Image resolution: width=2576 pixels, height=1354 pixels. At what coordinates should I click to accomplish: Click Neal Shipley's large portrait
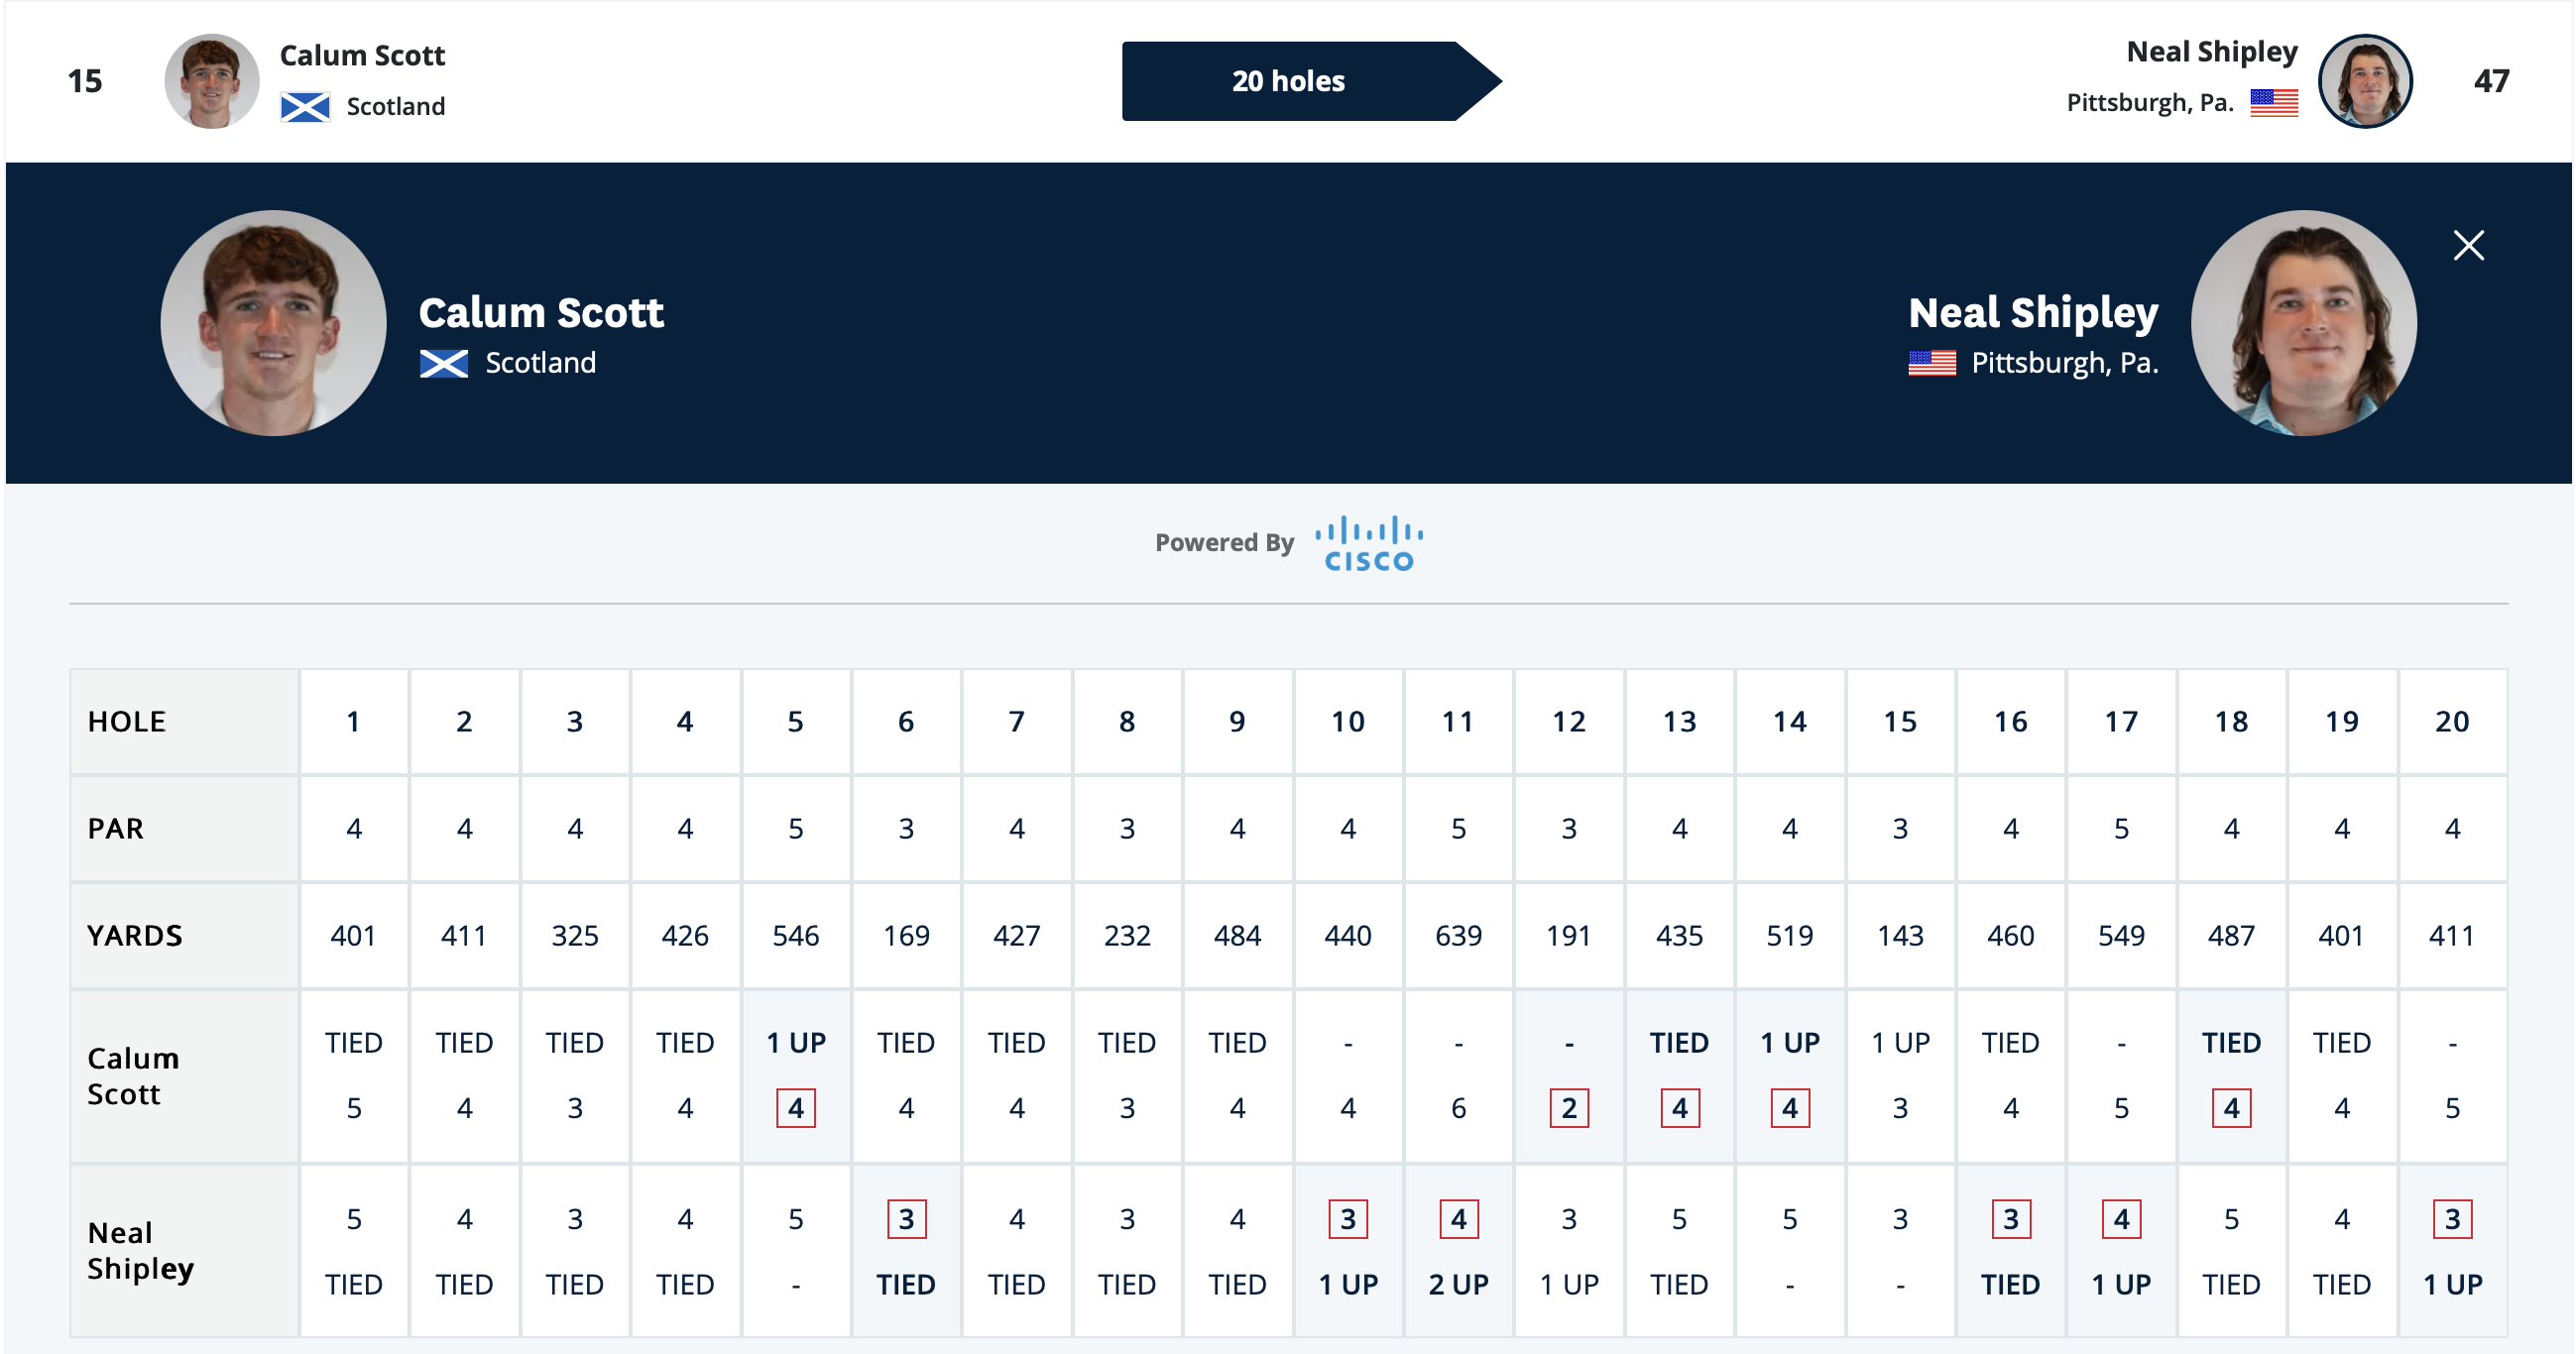(2303, 323)
